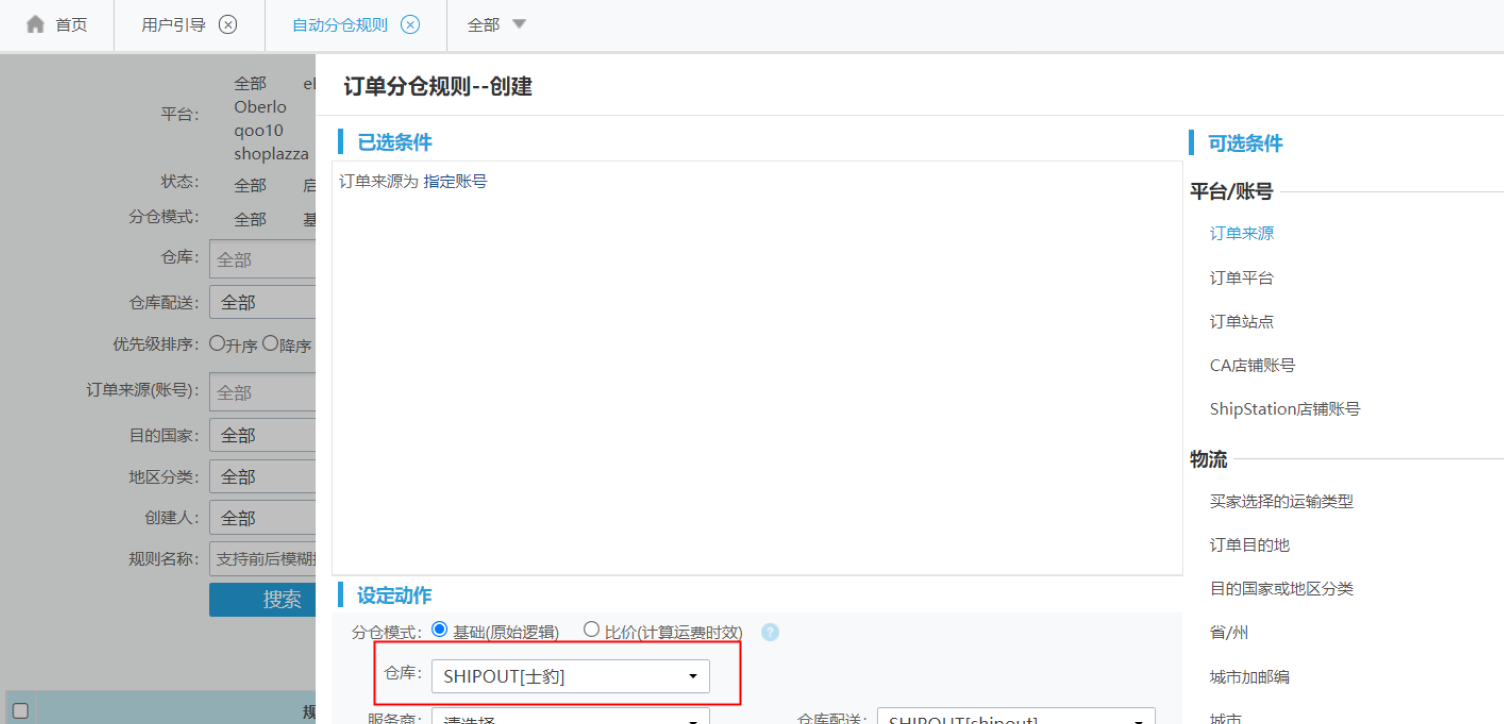1504x724 pixels.
Task: Expand the 全部 tab dropdown arrow
Action: pyautogui.click(x=519, y=25)
